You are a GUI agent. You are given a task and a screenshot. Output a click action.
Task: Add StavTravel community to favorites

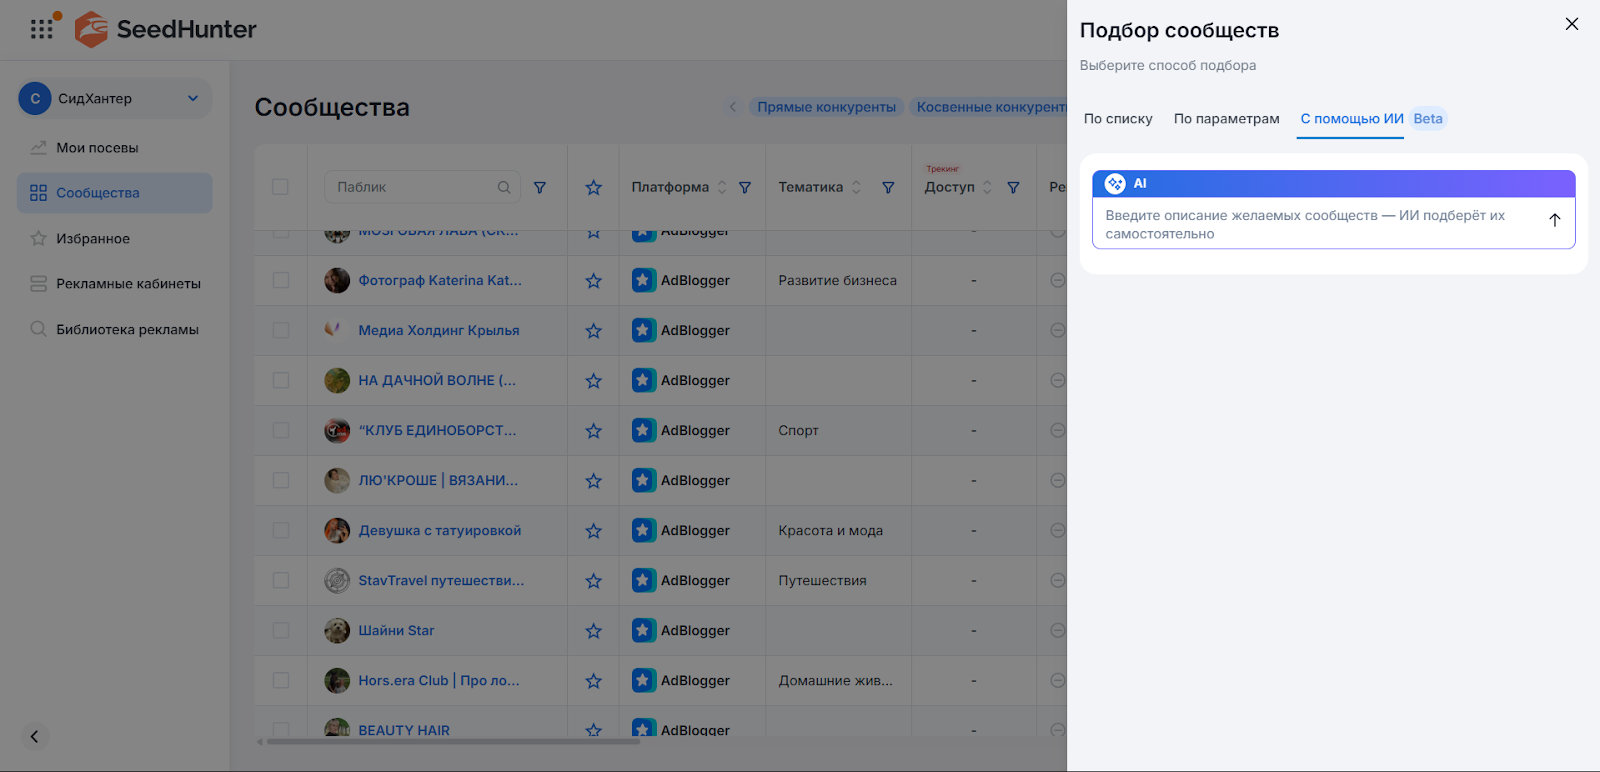tap(593, 581)
